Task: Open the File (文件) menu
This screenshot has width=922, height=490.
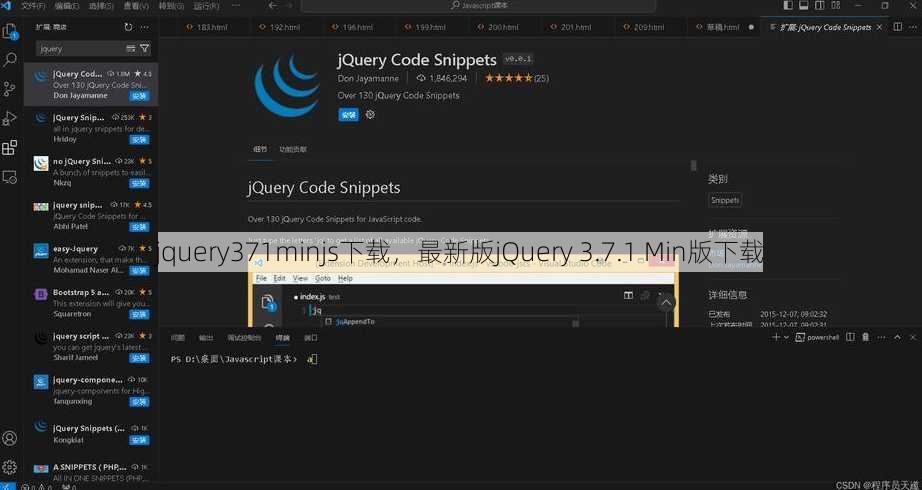Action: (x=32, y=6)
